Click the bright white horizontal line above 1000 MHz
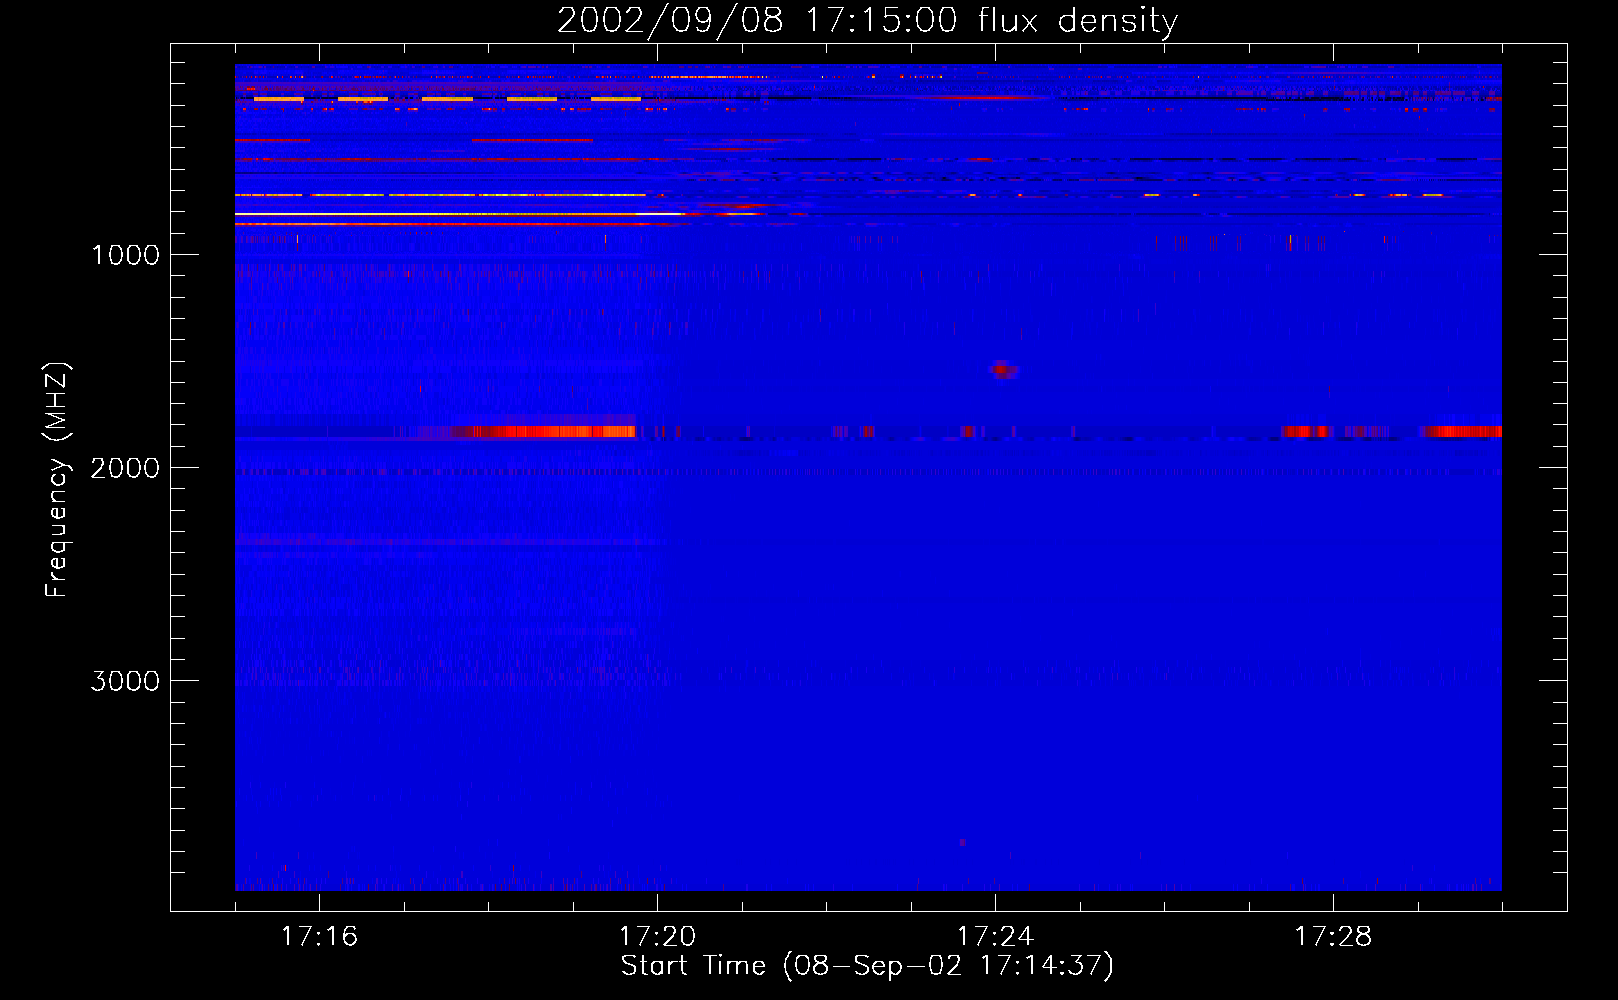 [460, 214]
